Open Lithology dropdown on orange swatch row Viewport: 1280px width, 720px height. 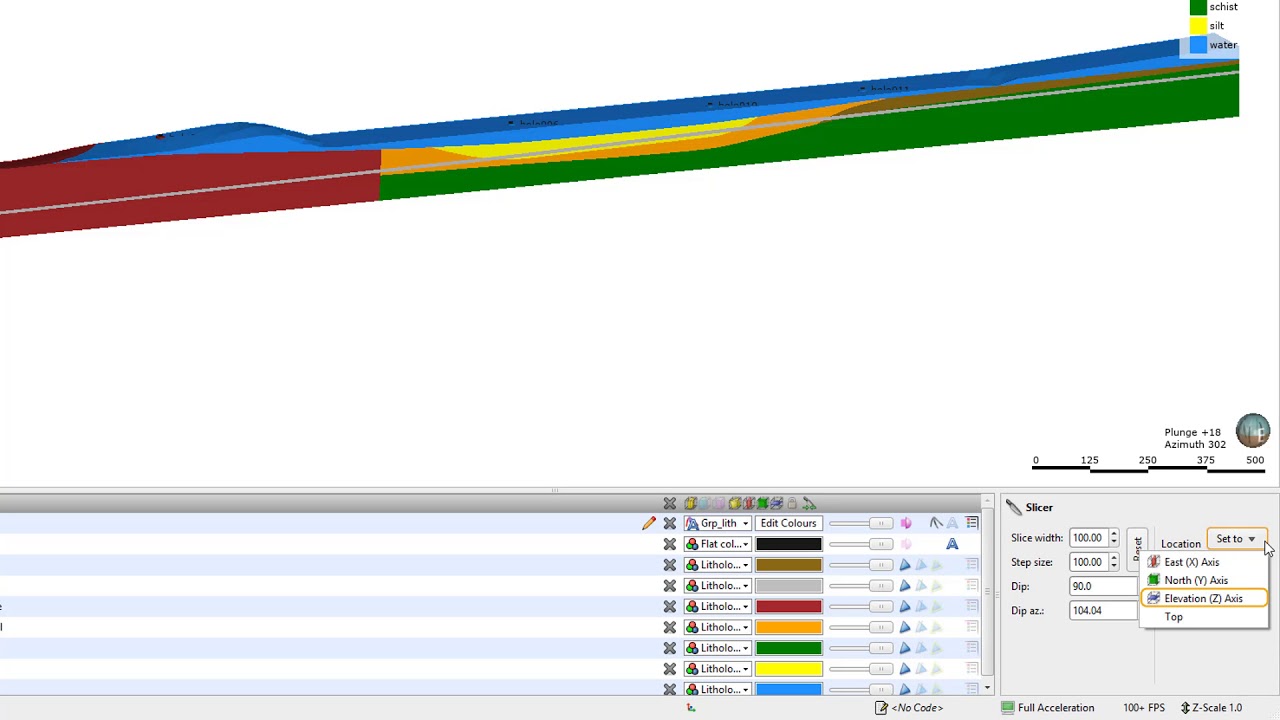717,627
